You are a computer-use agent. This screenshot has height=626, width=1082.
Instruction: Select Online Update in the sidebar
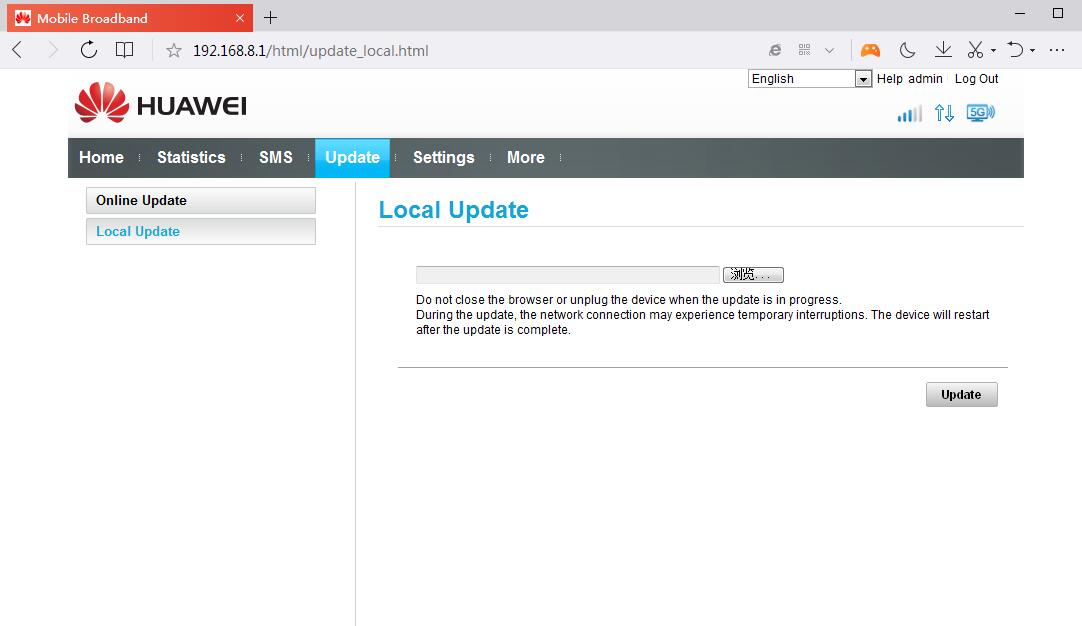[x=200, y=200]
